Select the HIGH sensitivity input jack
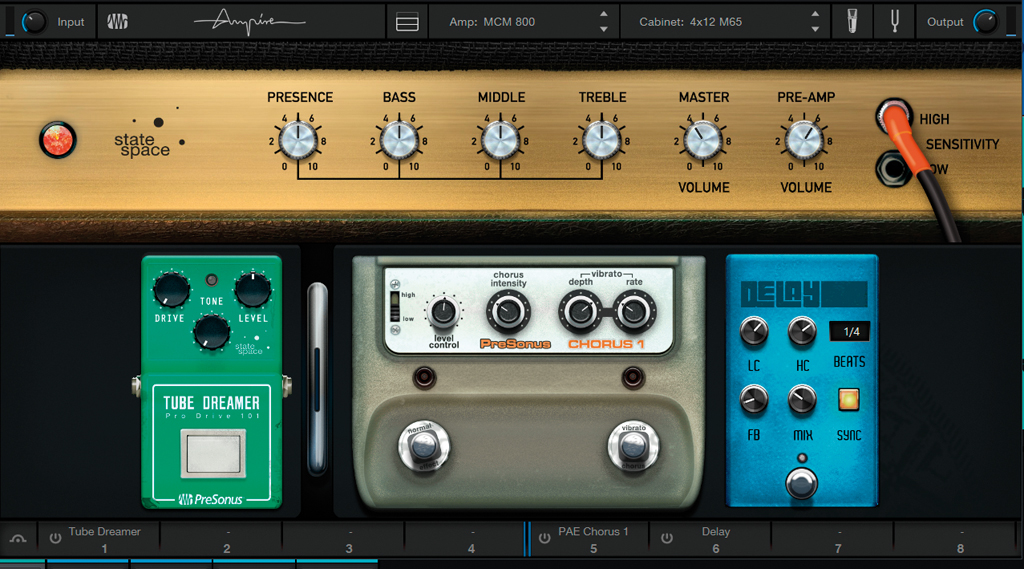Screen dimensions: 1024x569 pos(893,118)
